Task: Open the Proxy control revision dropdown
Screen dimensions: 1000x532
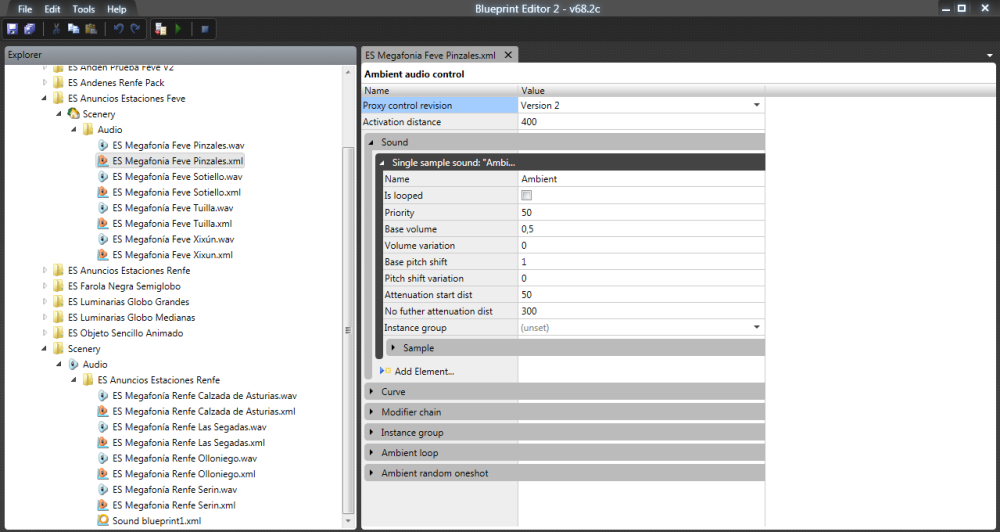Action: pos(756,105)
